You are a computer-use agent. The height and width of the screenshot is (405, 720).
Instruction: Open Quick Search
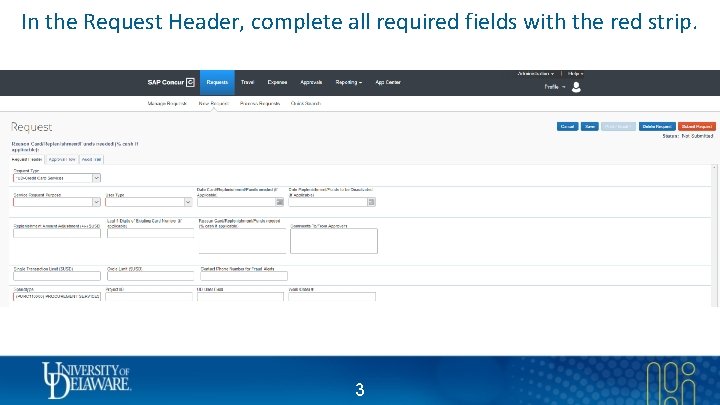click(306, 104)
